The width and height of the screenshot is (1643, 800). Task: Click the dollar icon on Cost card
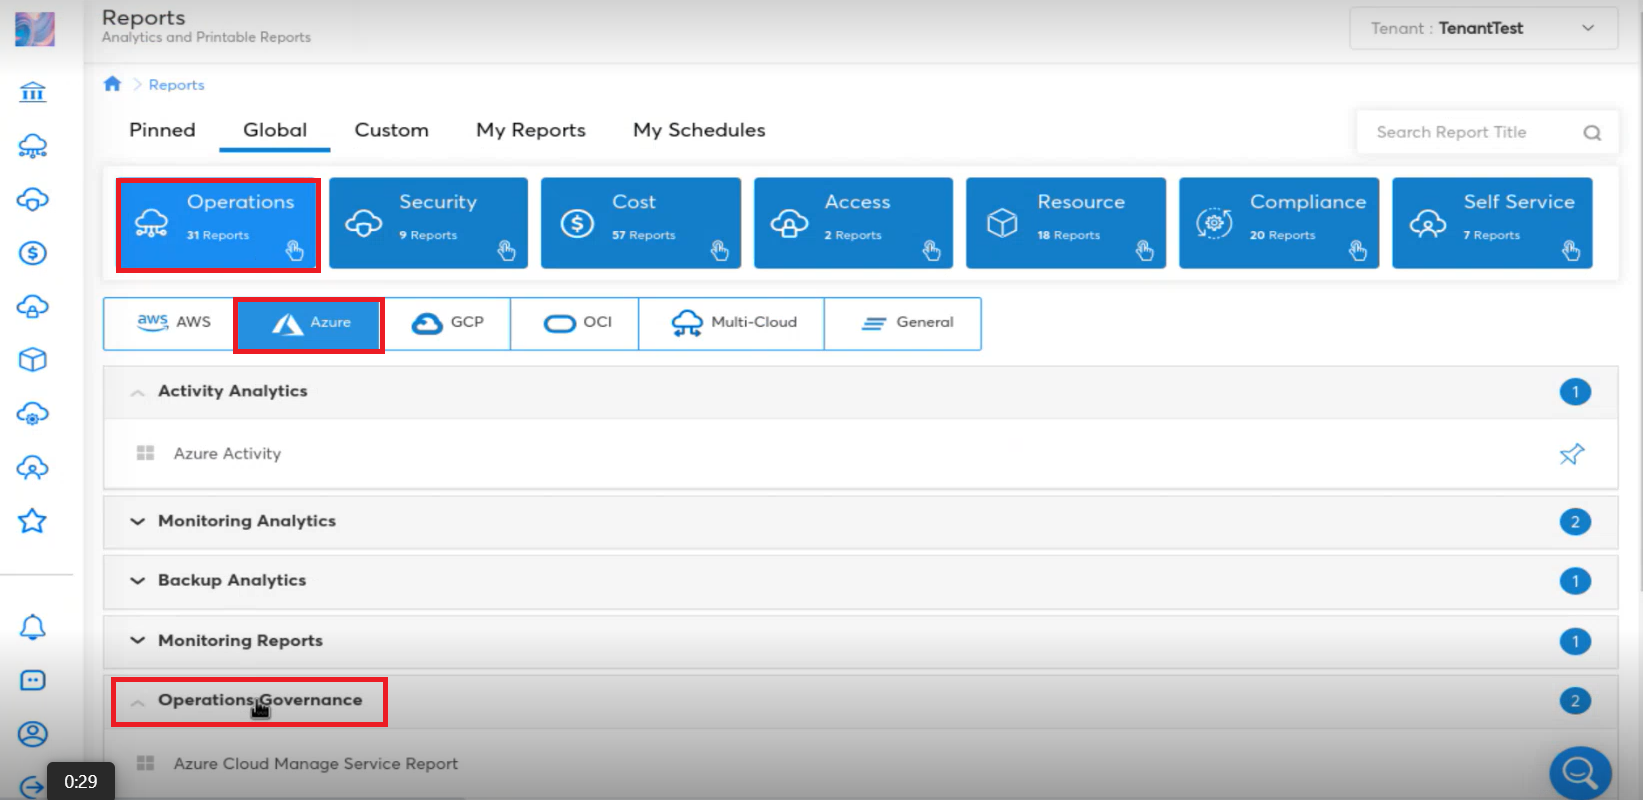(577, 223)
